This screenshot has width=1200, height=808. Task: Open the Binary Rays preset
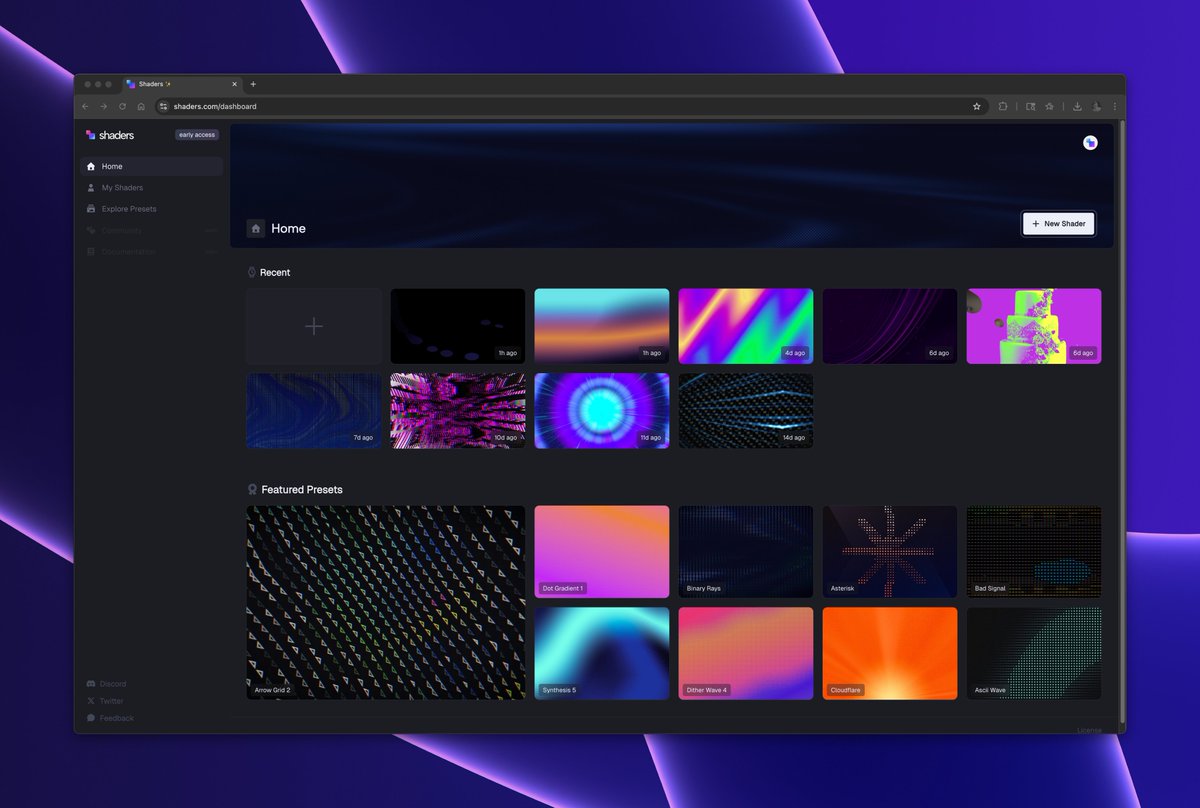[746, 552]
